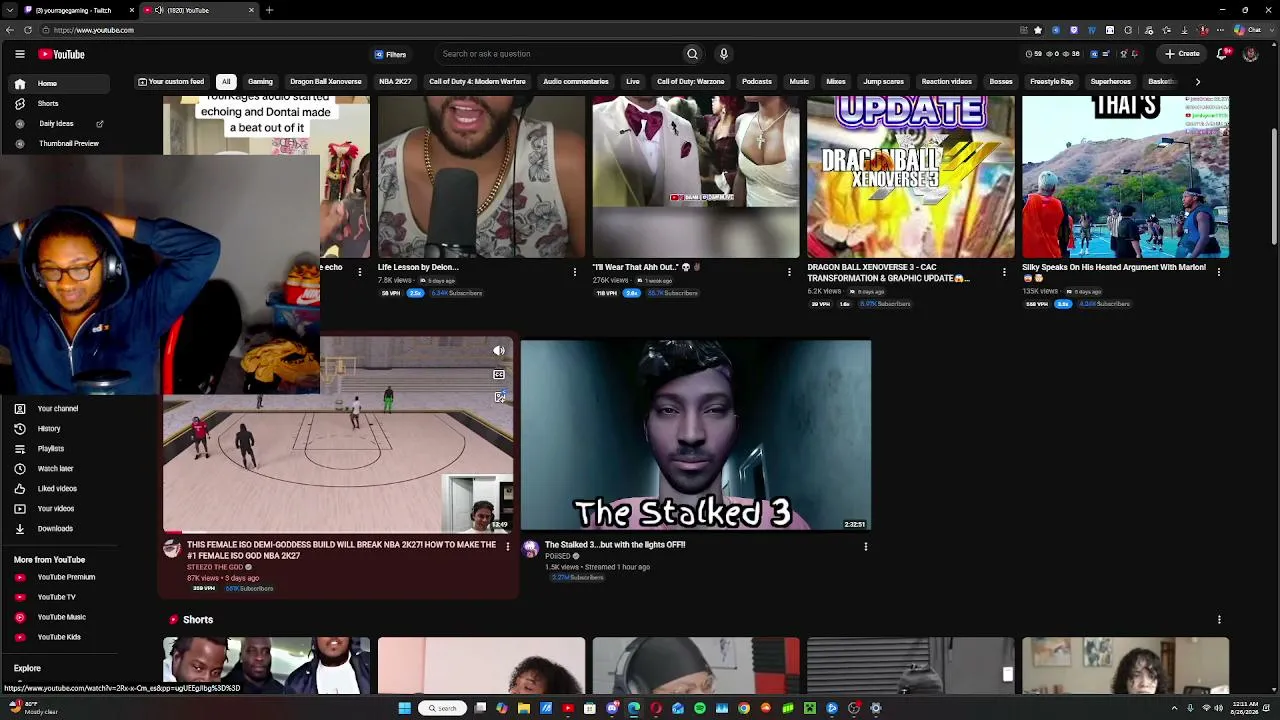Select the Audio commentaries chip
The image size is (1280, 720).
coord(575,82)
